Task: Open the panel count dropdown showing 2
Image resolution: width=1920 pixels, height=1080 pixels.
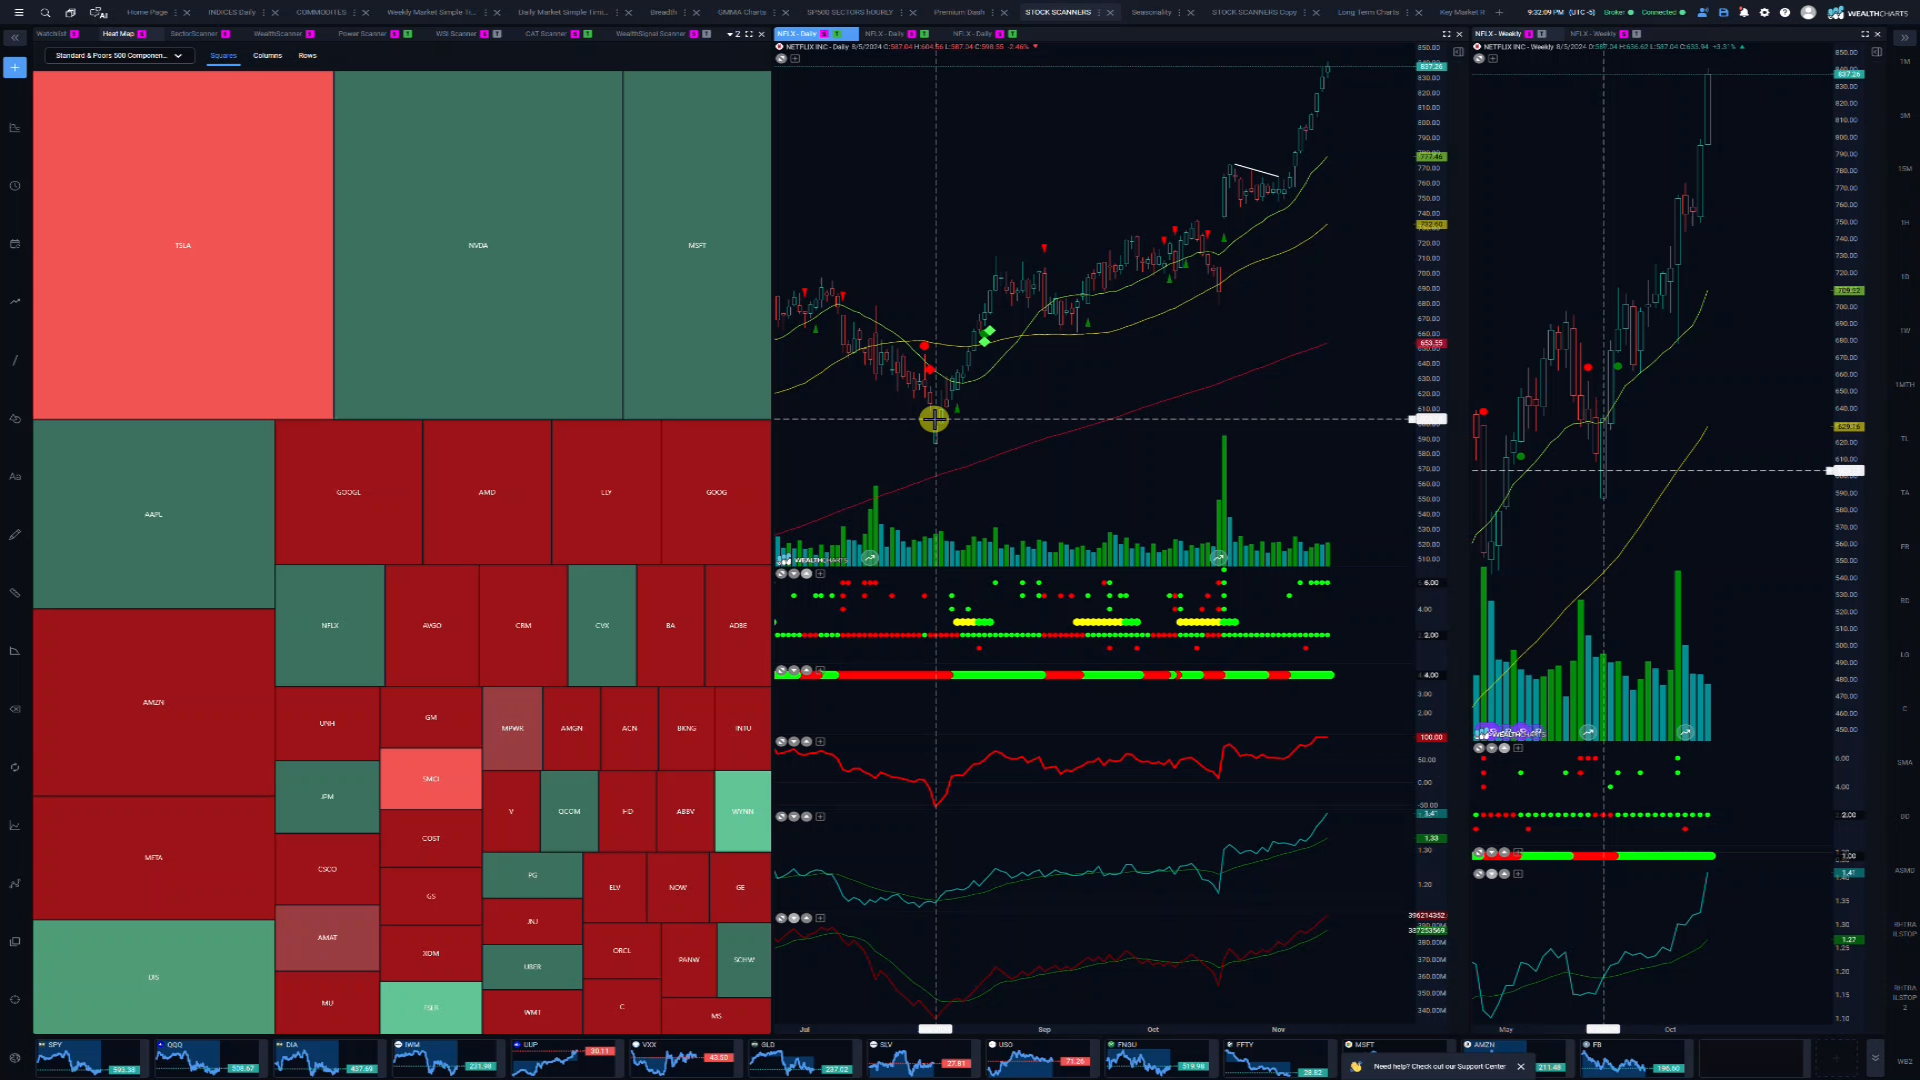Action: (x=733, y=34)
